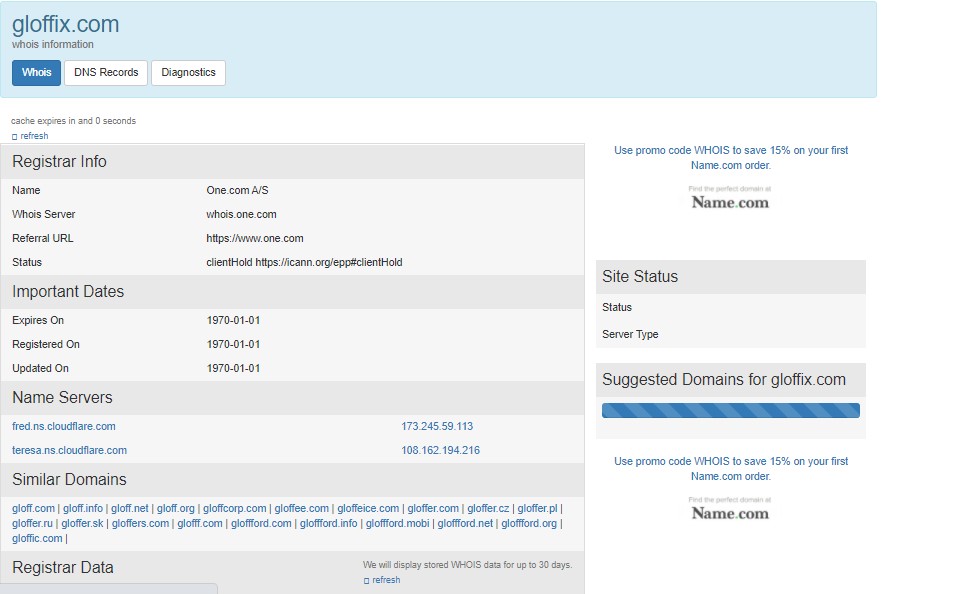Click the Suggested Domains loading progress bar
967x594 pixels.
pyautogui.click(x=731, y=410)
